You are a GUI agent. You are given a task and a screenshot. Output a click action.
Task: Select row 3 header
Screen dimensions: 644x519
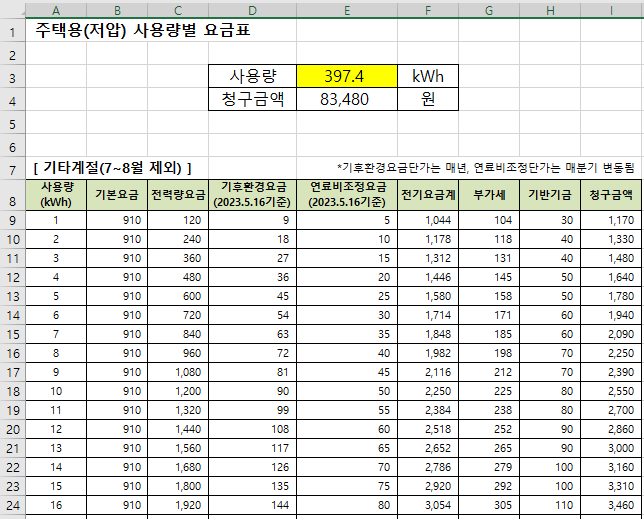coord(12,78)
